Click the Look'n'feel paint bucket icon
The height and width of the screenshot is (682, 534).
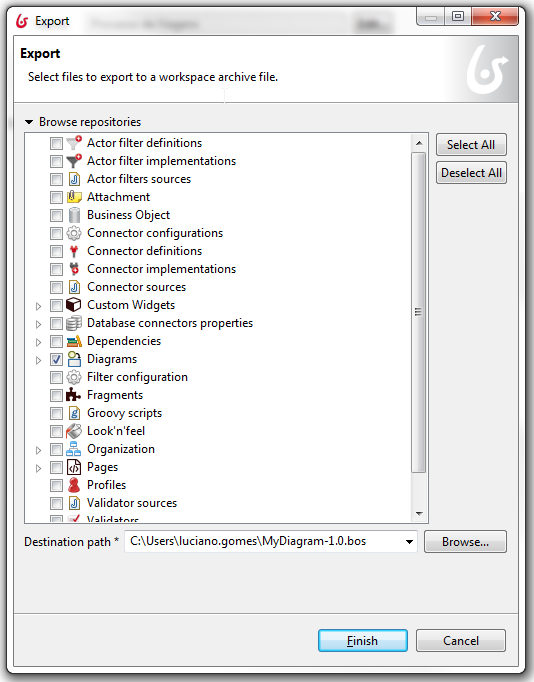point(73,431)
